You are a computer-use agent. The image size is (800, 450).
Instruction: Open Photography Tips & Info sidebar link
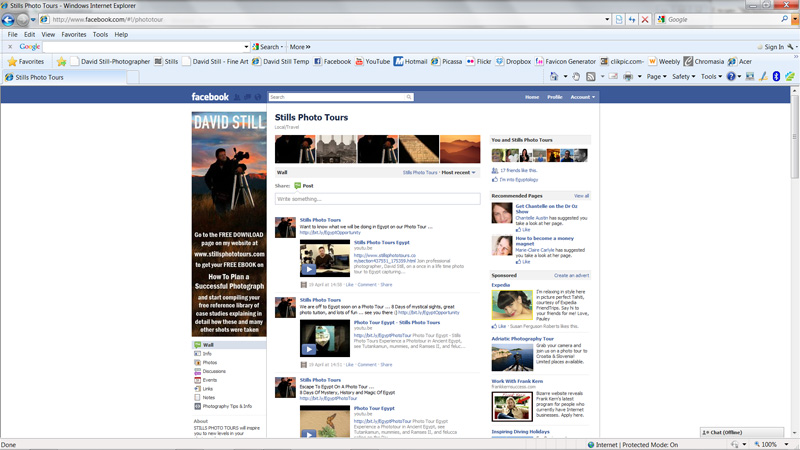(223, 407)
